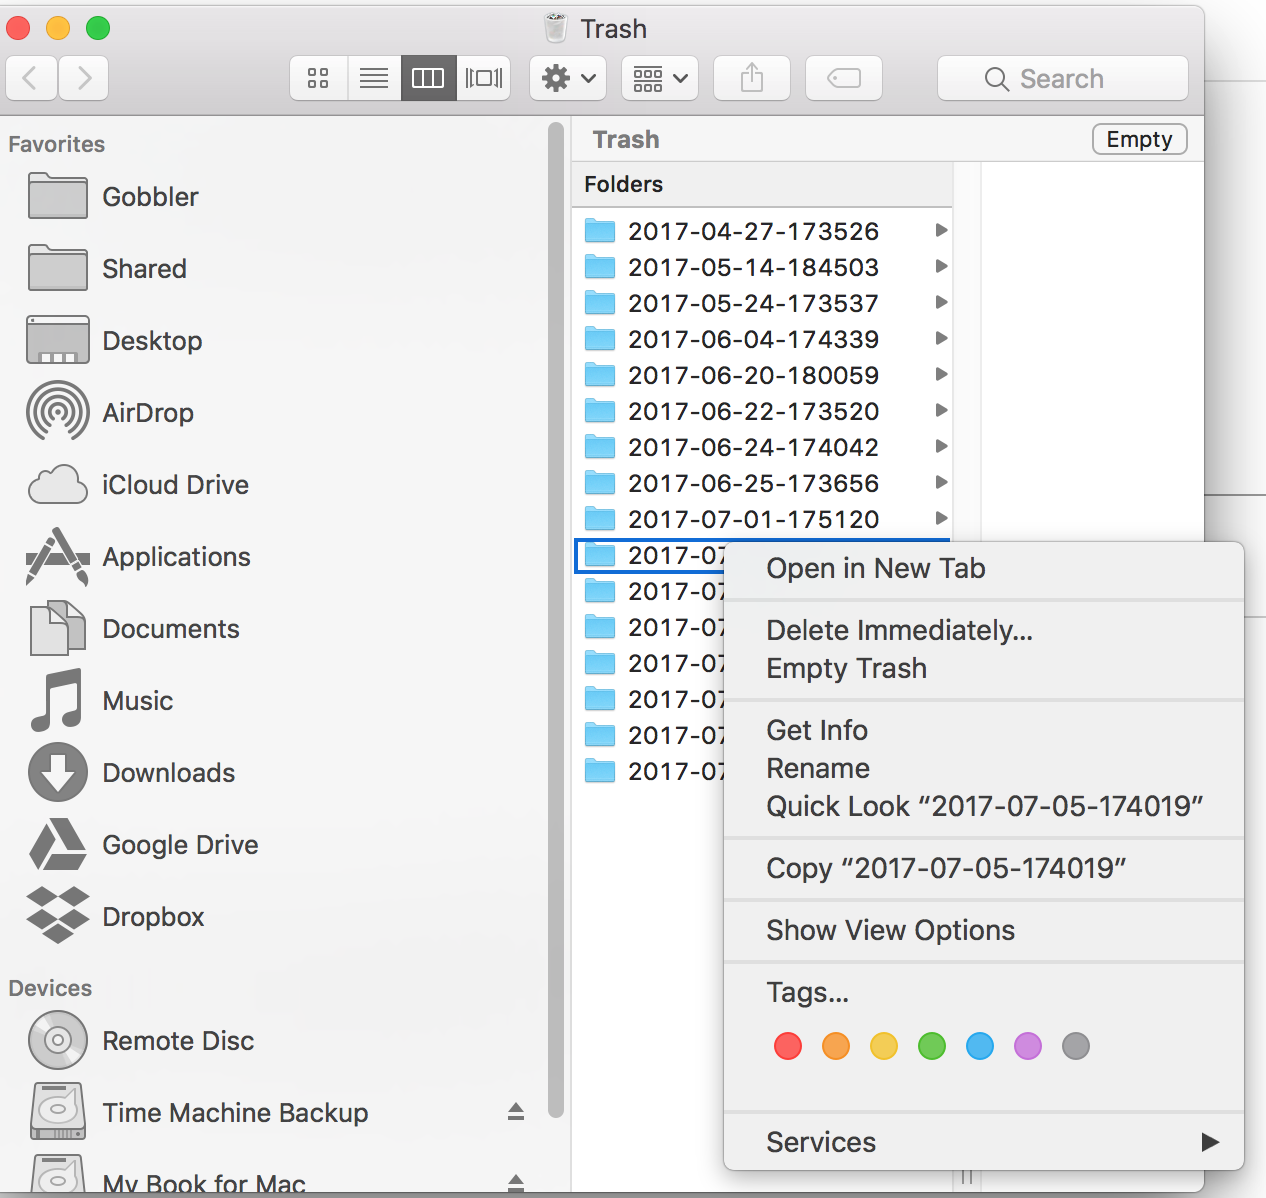The height and width of the screenshot is (1198, 1266).
Task: Switch to list view in the toolbar
Action: pos(374,78)
